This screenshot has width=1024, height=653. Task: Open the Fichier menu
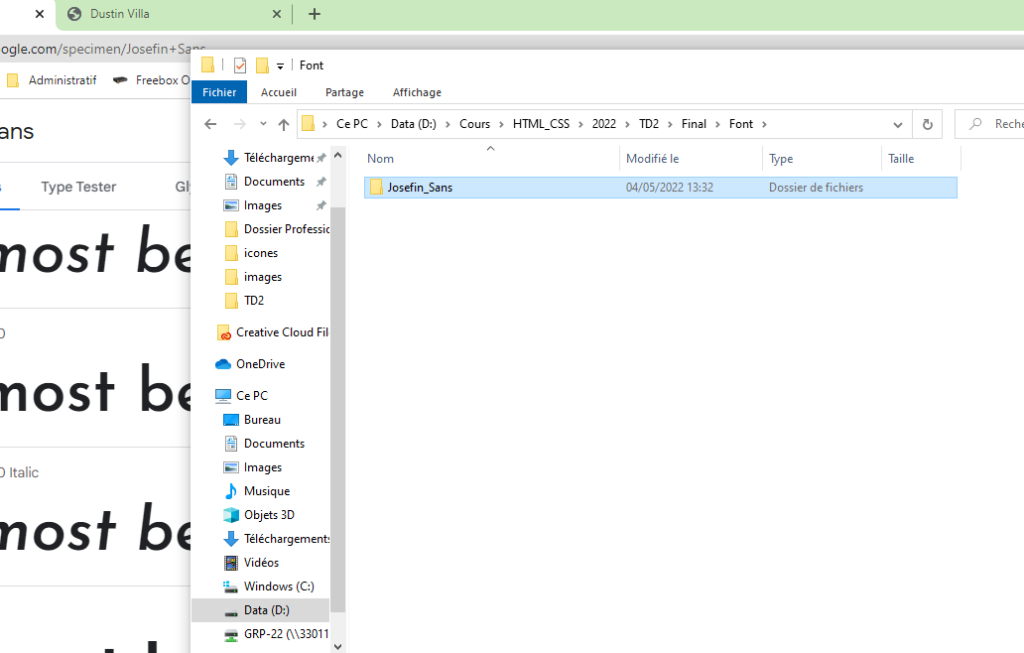219,92
